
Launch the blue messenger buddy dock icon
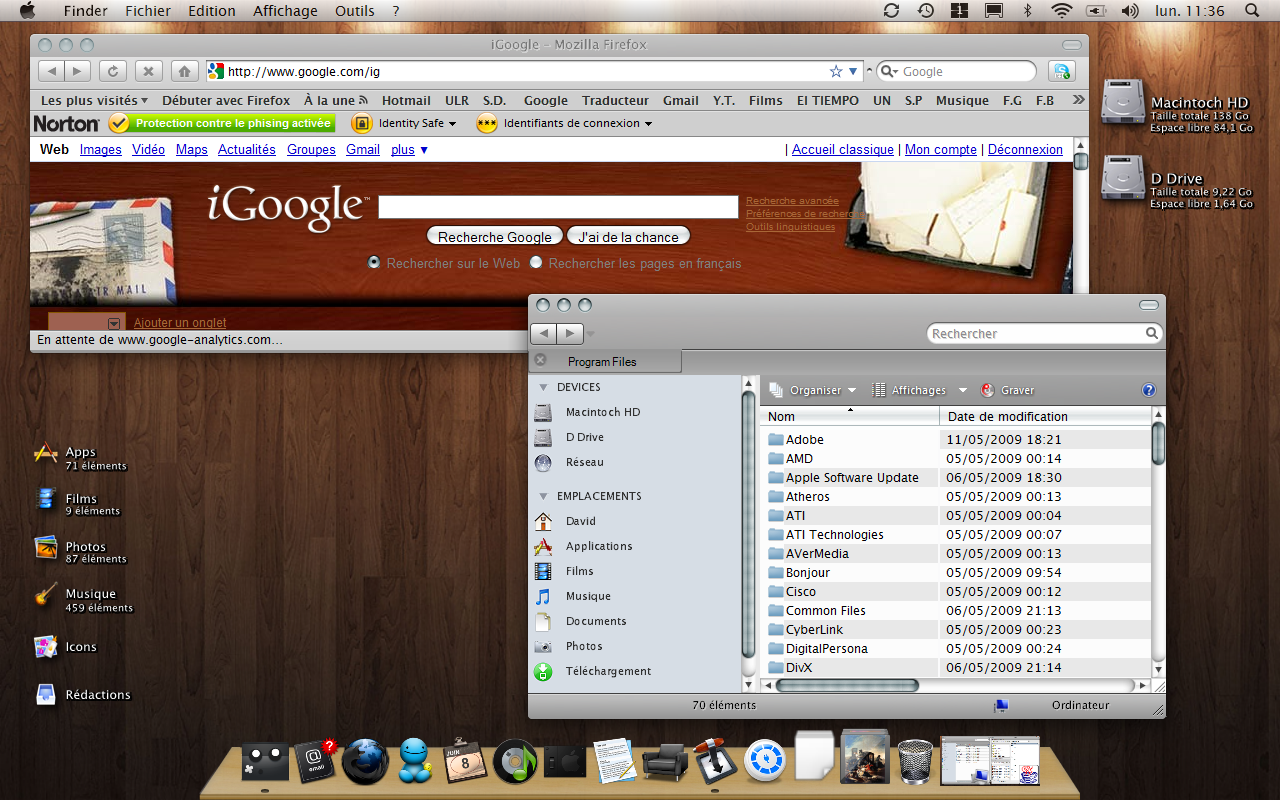414,761
